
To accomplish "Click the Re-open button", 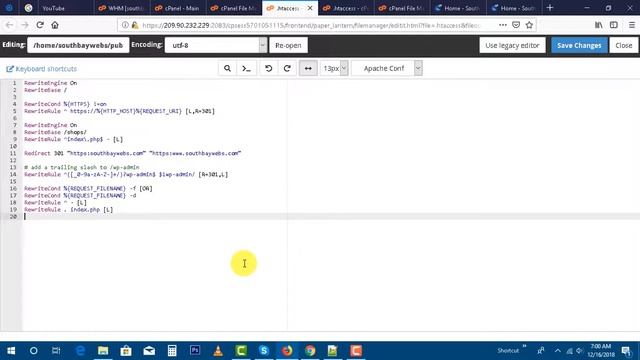I will (288, 45).
